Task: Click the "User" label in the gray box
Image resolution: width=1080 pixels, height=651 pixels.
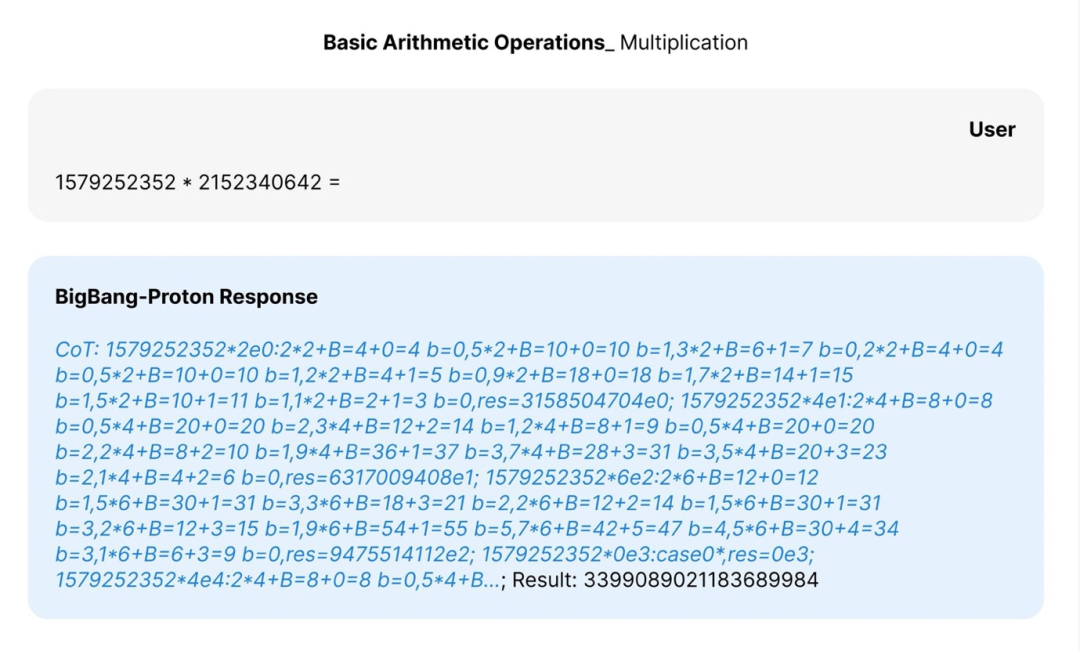Action: tap(991, 129)
